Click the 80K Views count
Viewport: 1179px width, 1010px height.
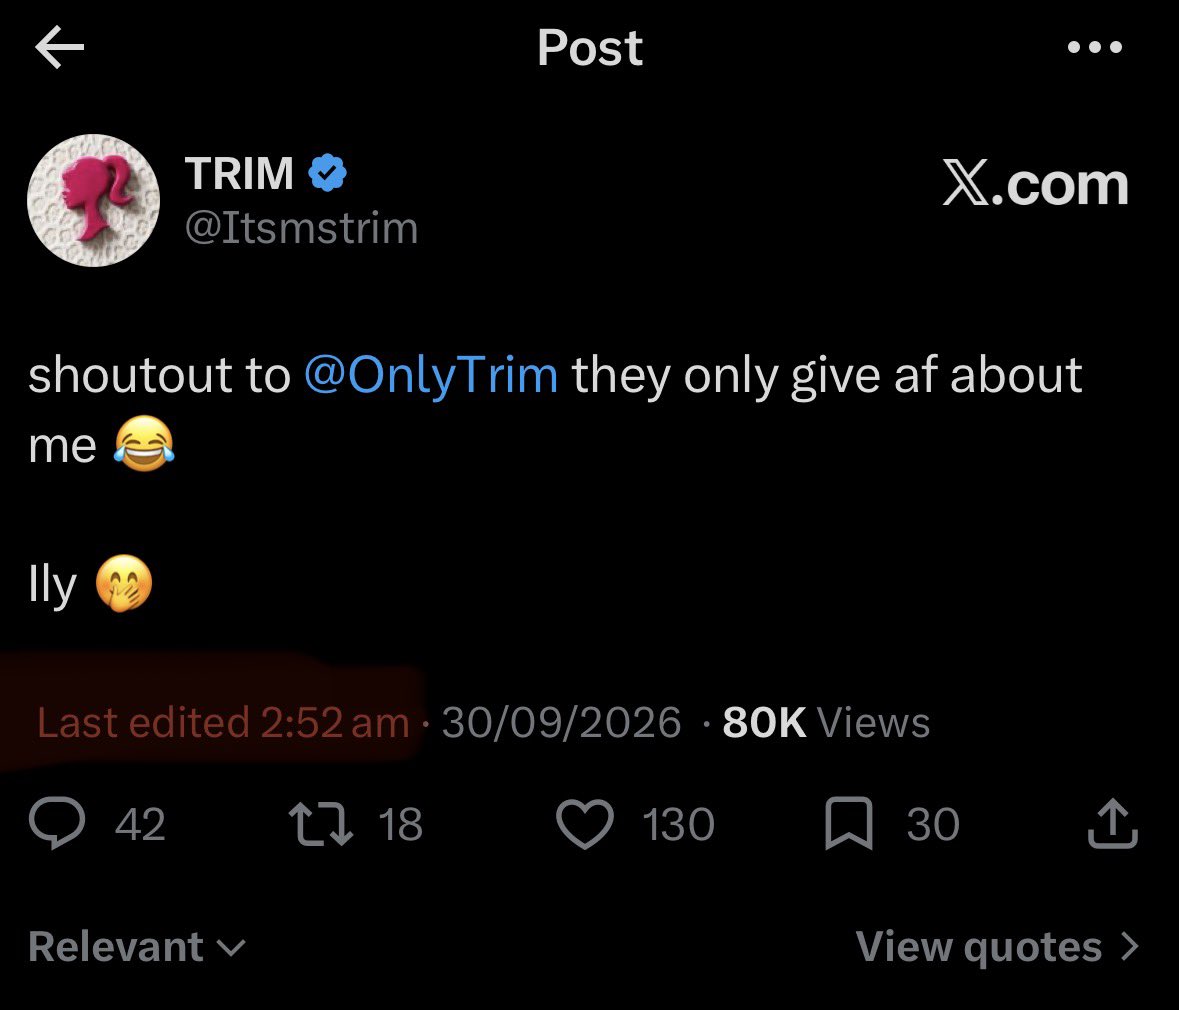(826, 723)
